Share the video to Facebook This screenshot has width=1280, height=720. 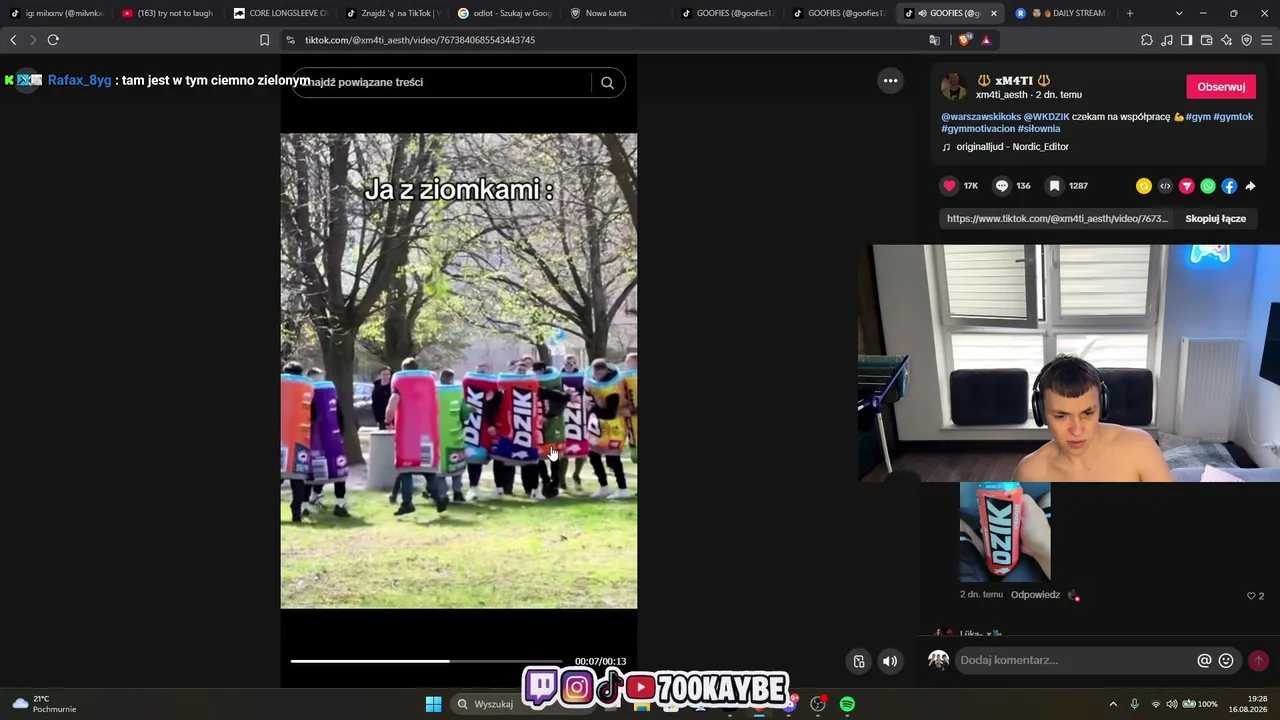click(x=1229, y=186)
